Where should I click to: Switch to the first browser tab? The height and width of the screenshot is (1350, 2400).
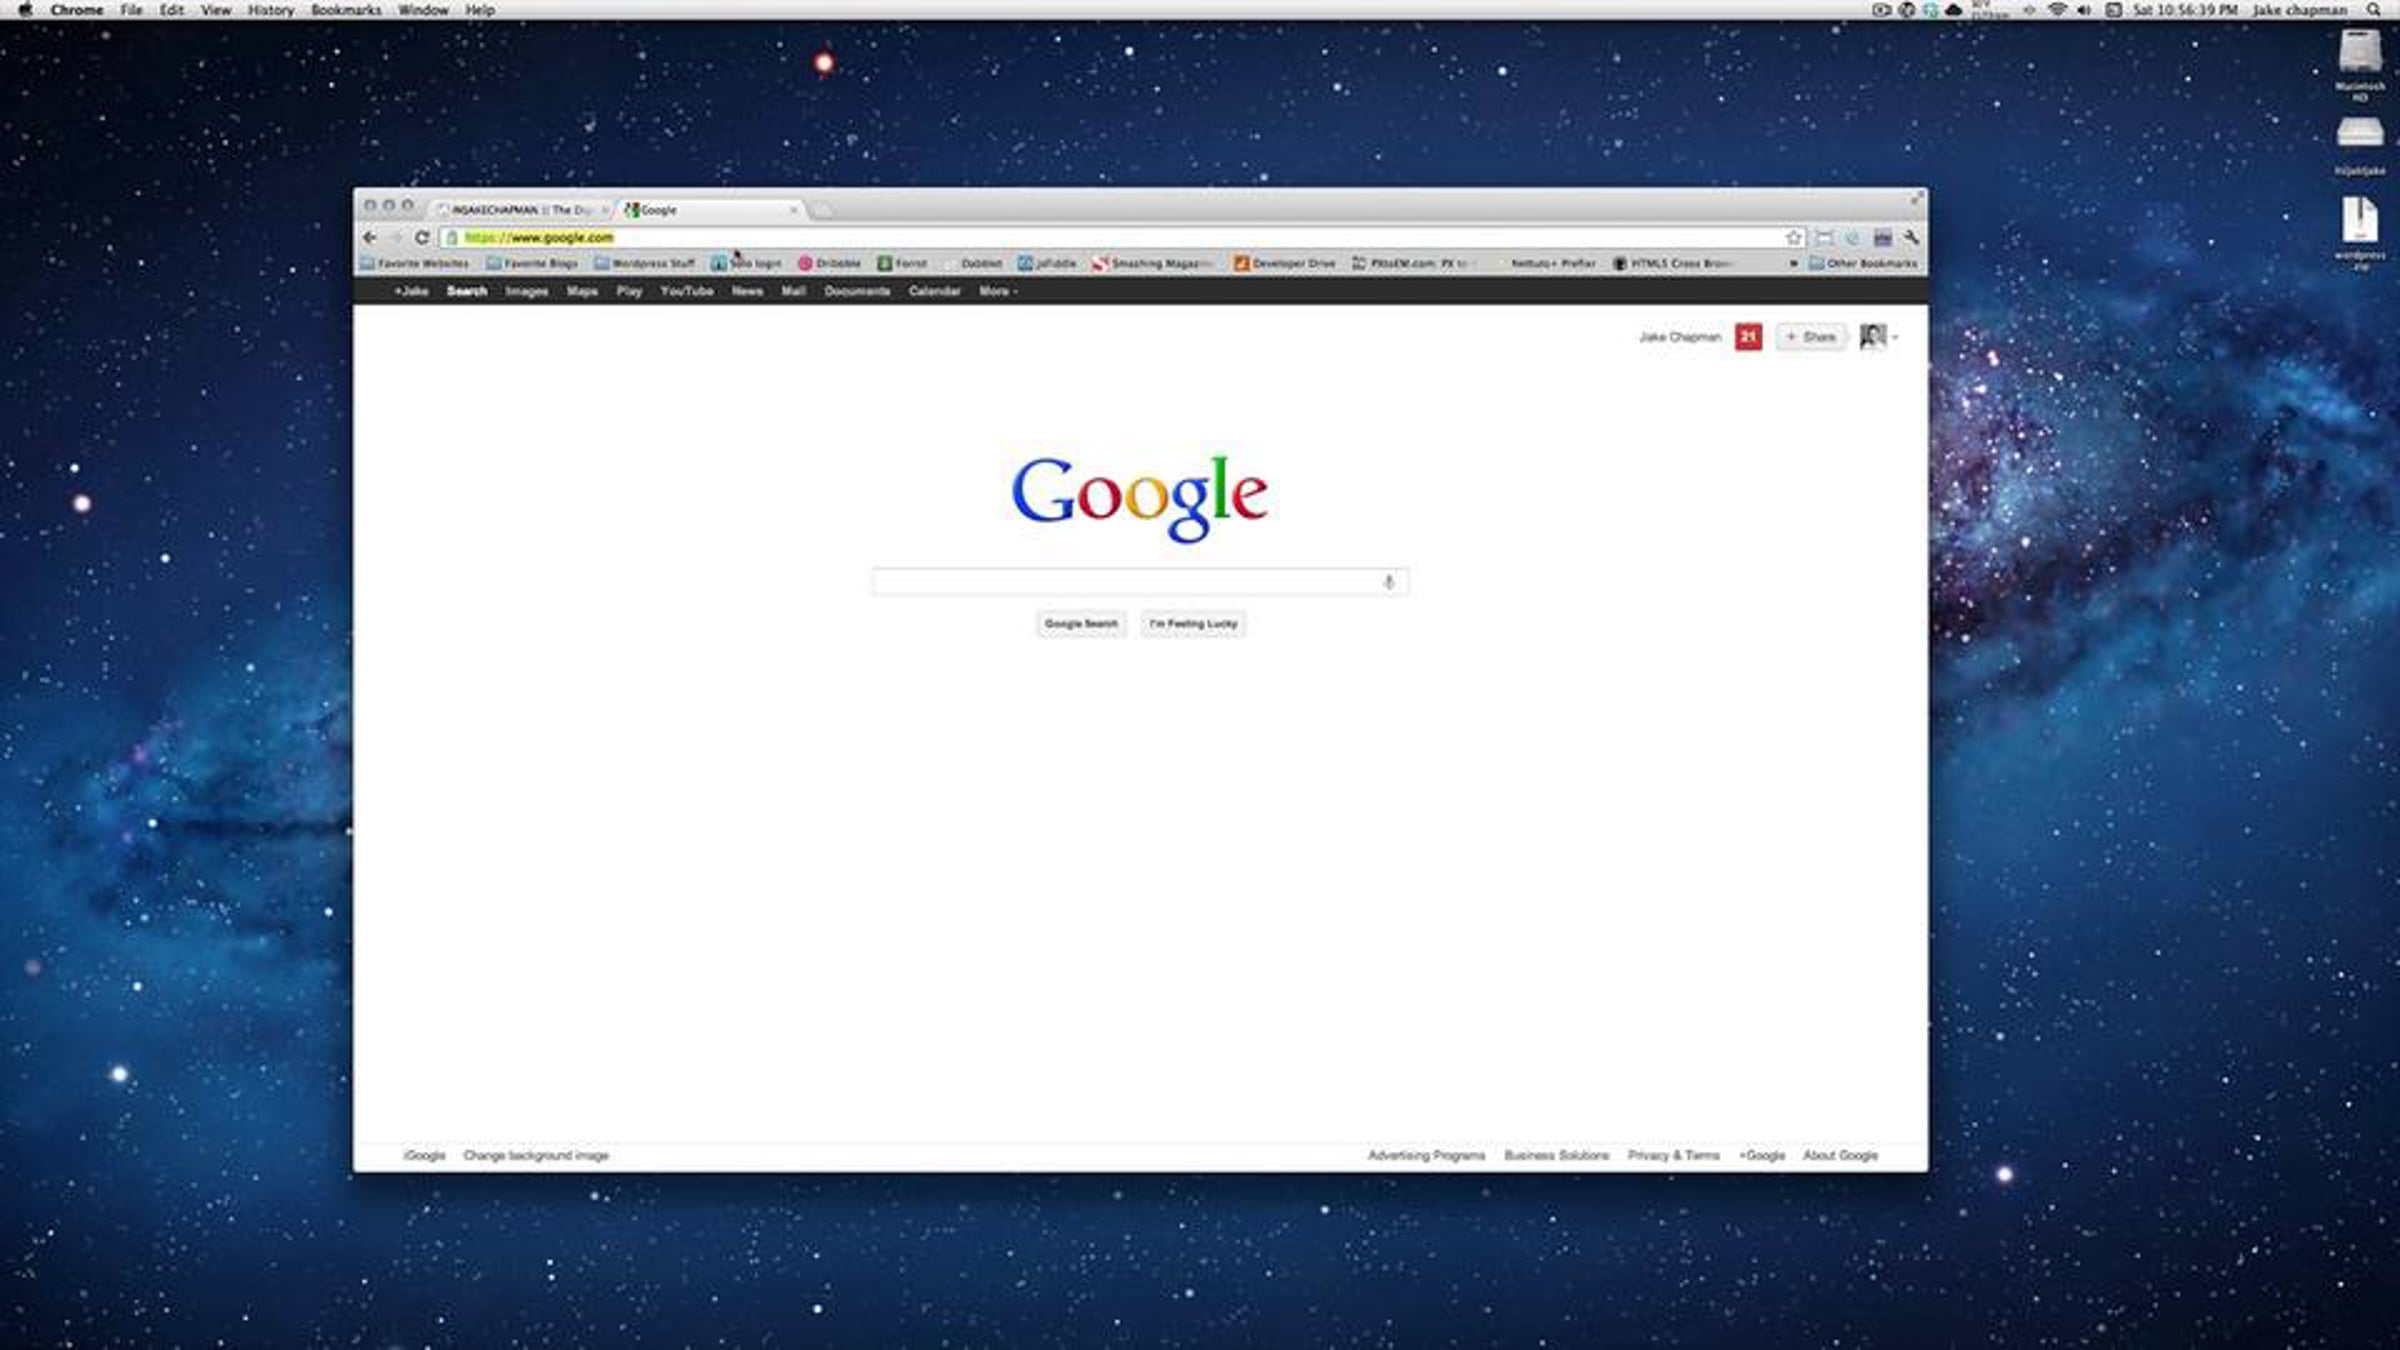522,210
